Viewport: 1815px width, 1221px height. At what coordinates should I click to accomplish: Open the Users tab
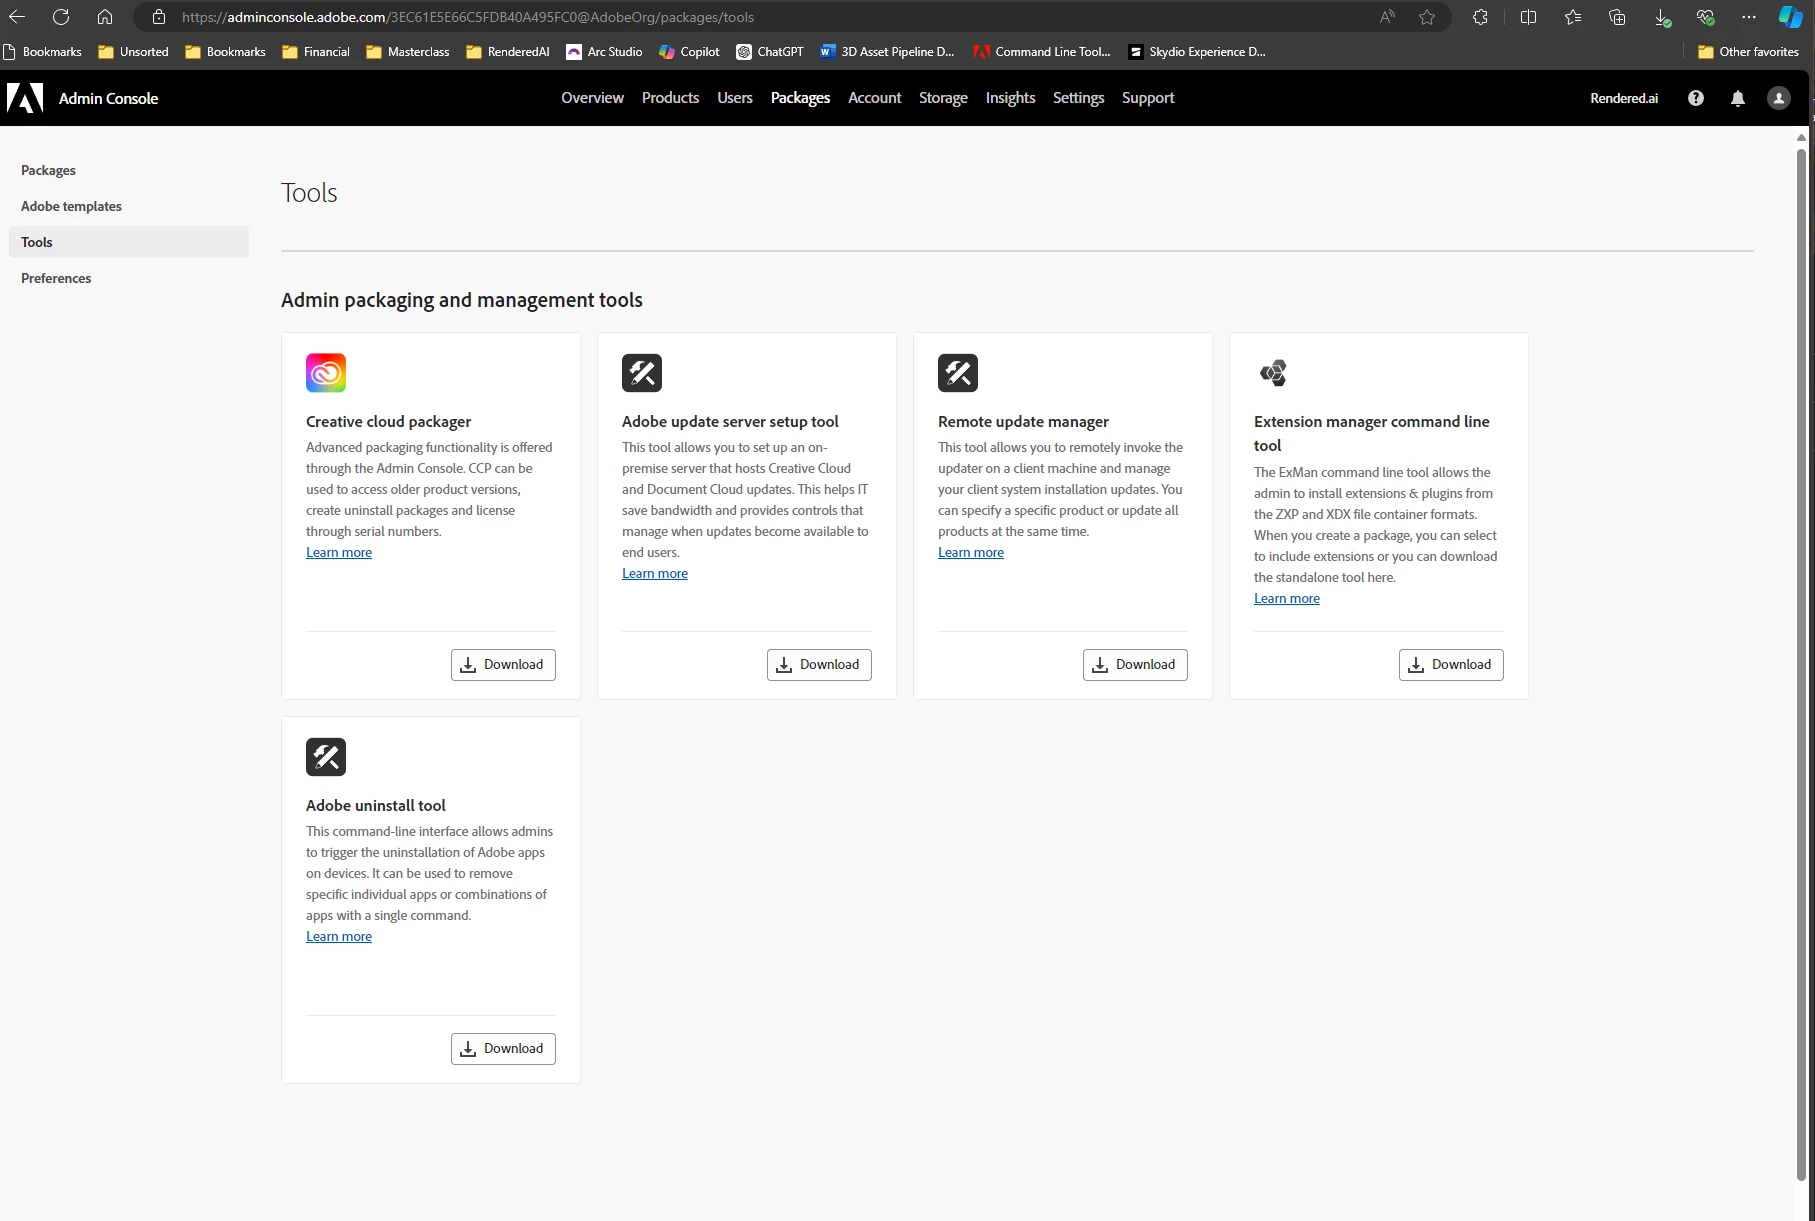(735, 98)
